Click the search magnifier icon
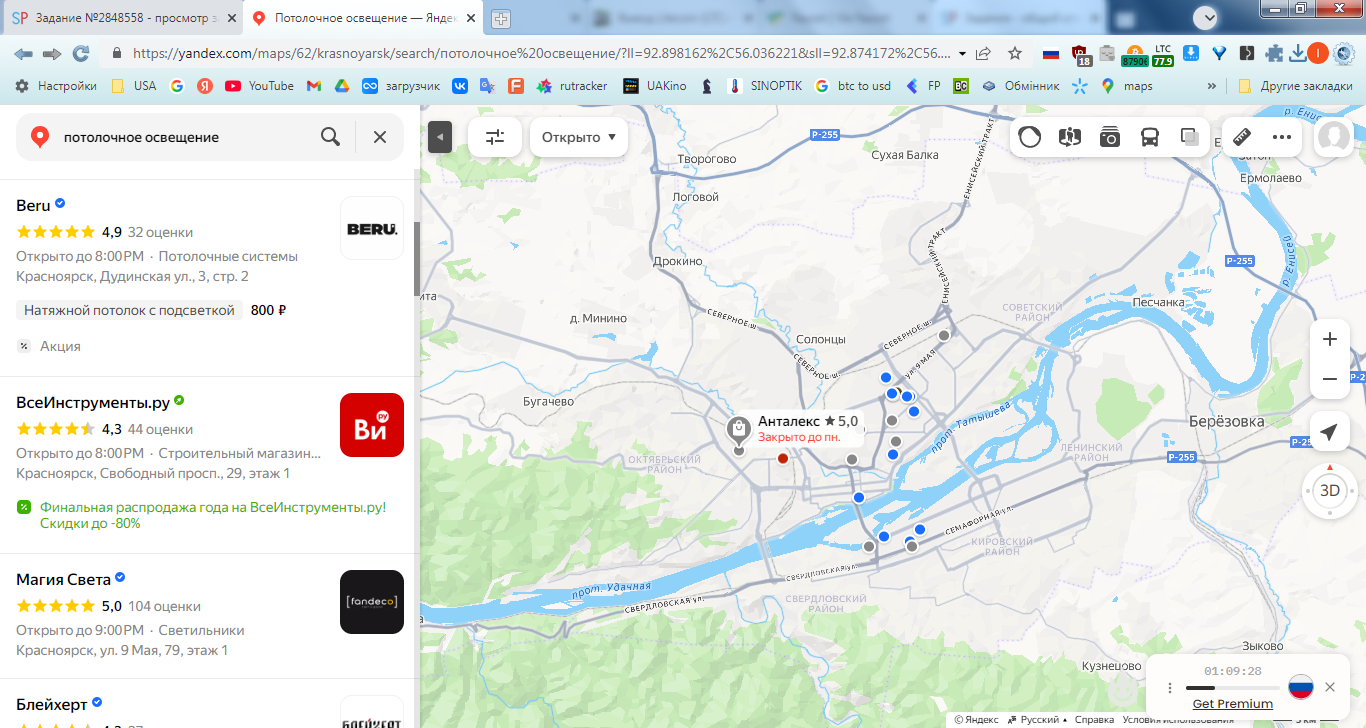The image size is (1366, 728). click(330, 137)
